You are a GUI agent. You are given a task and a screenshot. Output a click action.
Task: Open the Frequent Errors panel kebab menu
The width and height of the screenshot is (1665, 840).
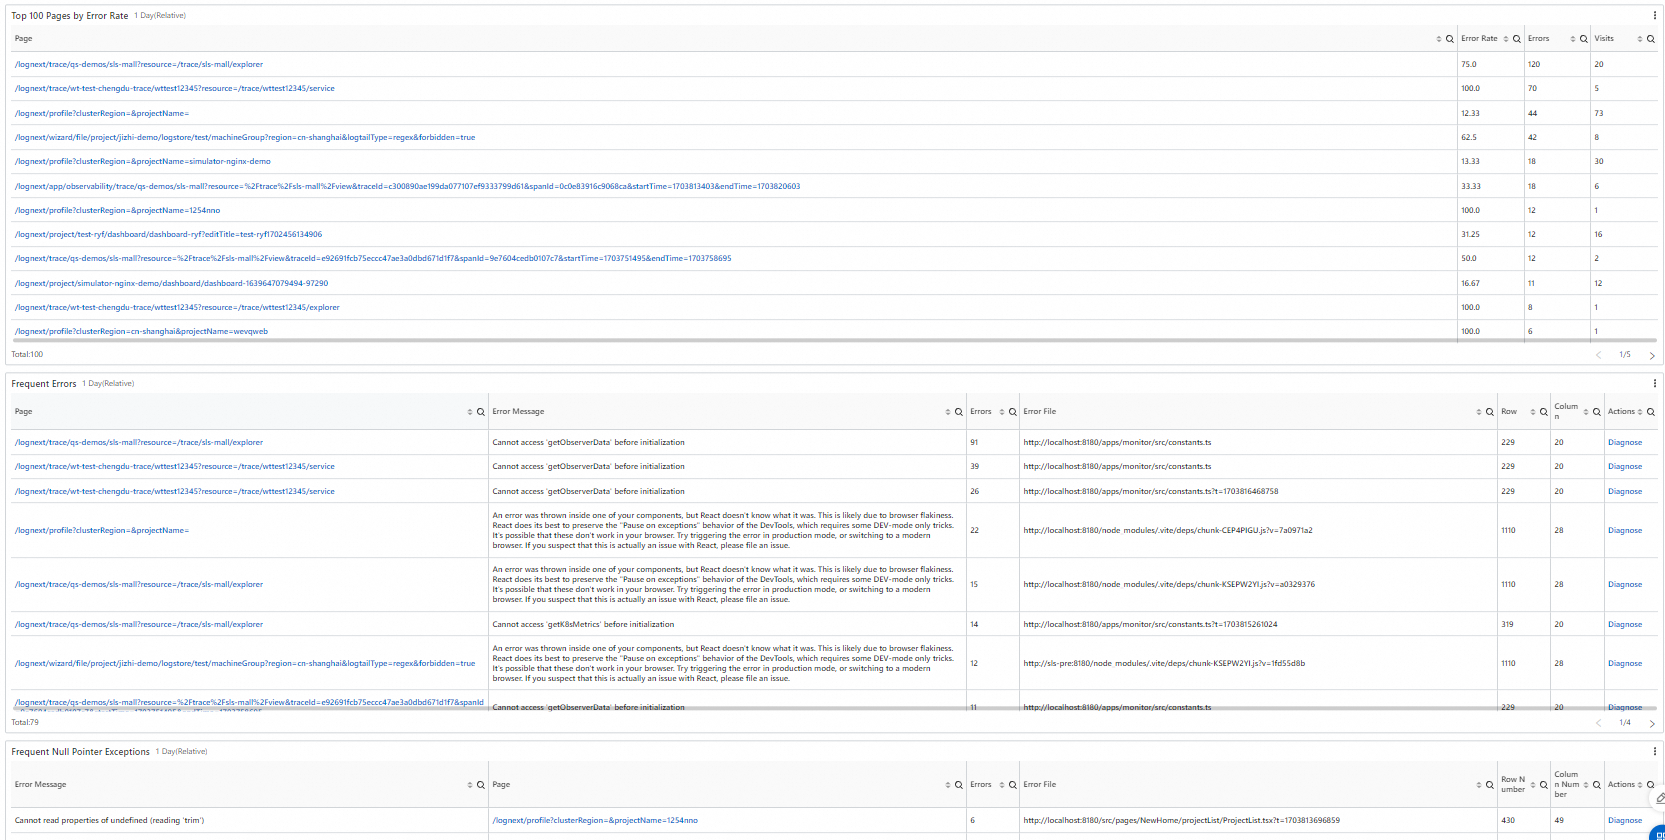click(1654, 383)
